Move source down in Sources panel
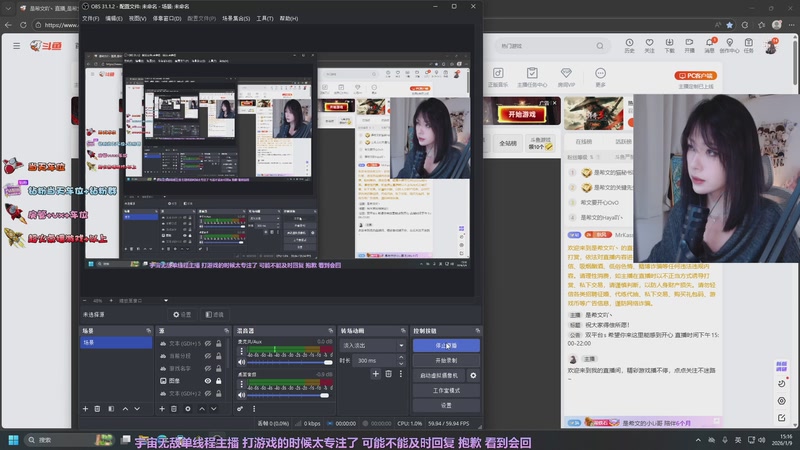The height and width of the screenshot is (450, 800). click(214, 409)
